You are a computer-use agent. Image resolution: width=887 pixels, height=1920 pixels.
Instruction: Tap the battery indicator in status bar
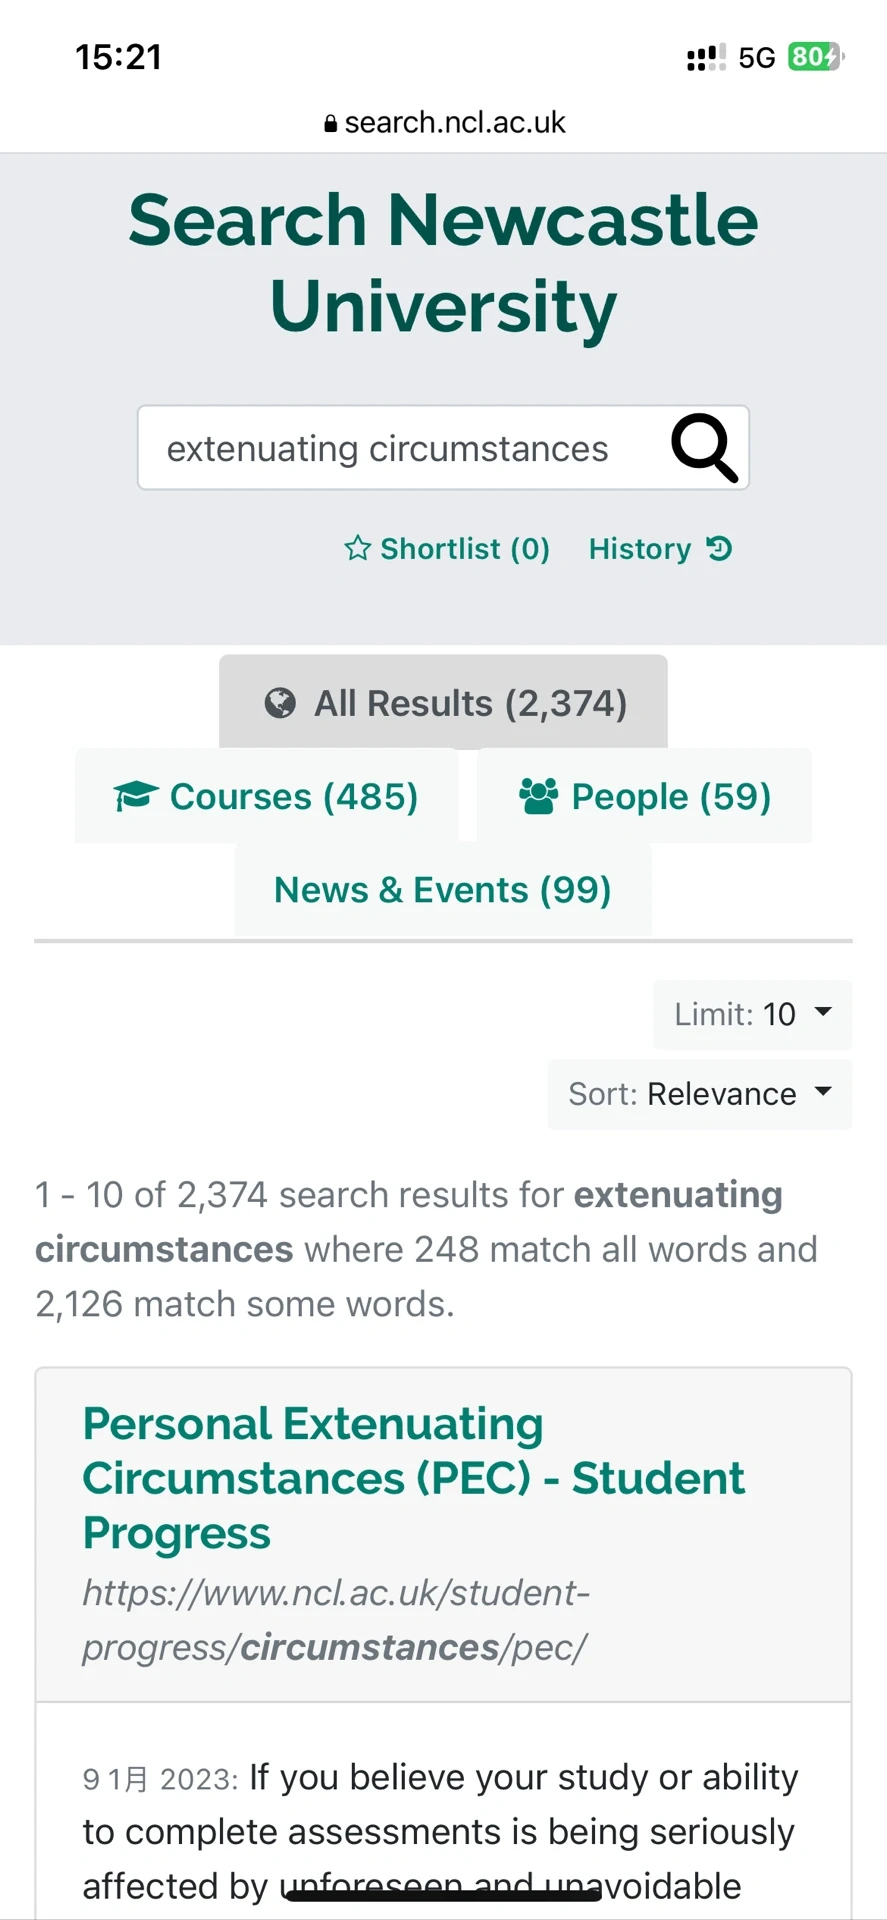point(816,57)
